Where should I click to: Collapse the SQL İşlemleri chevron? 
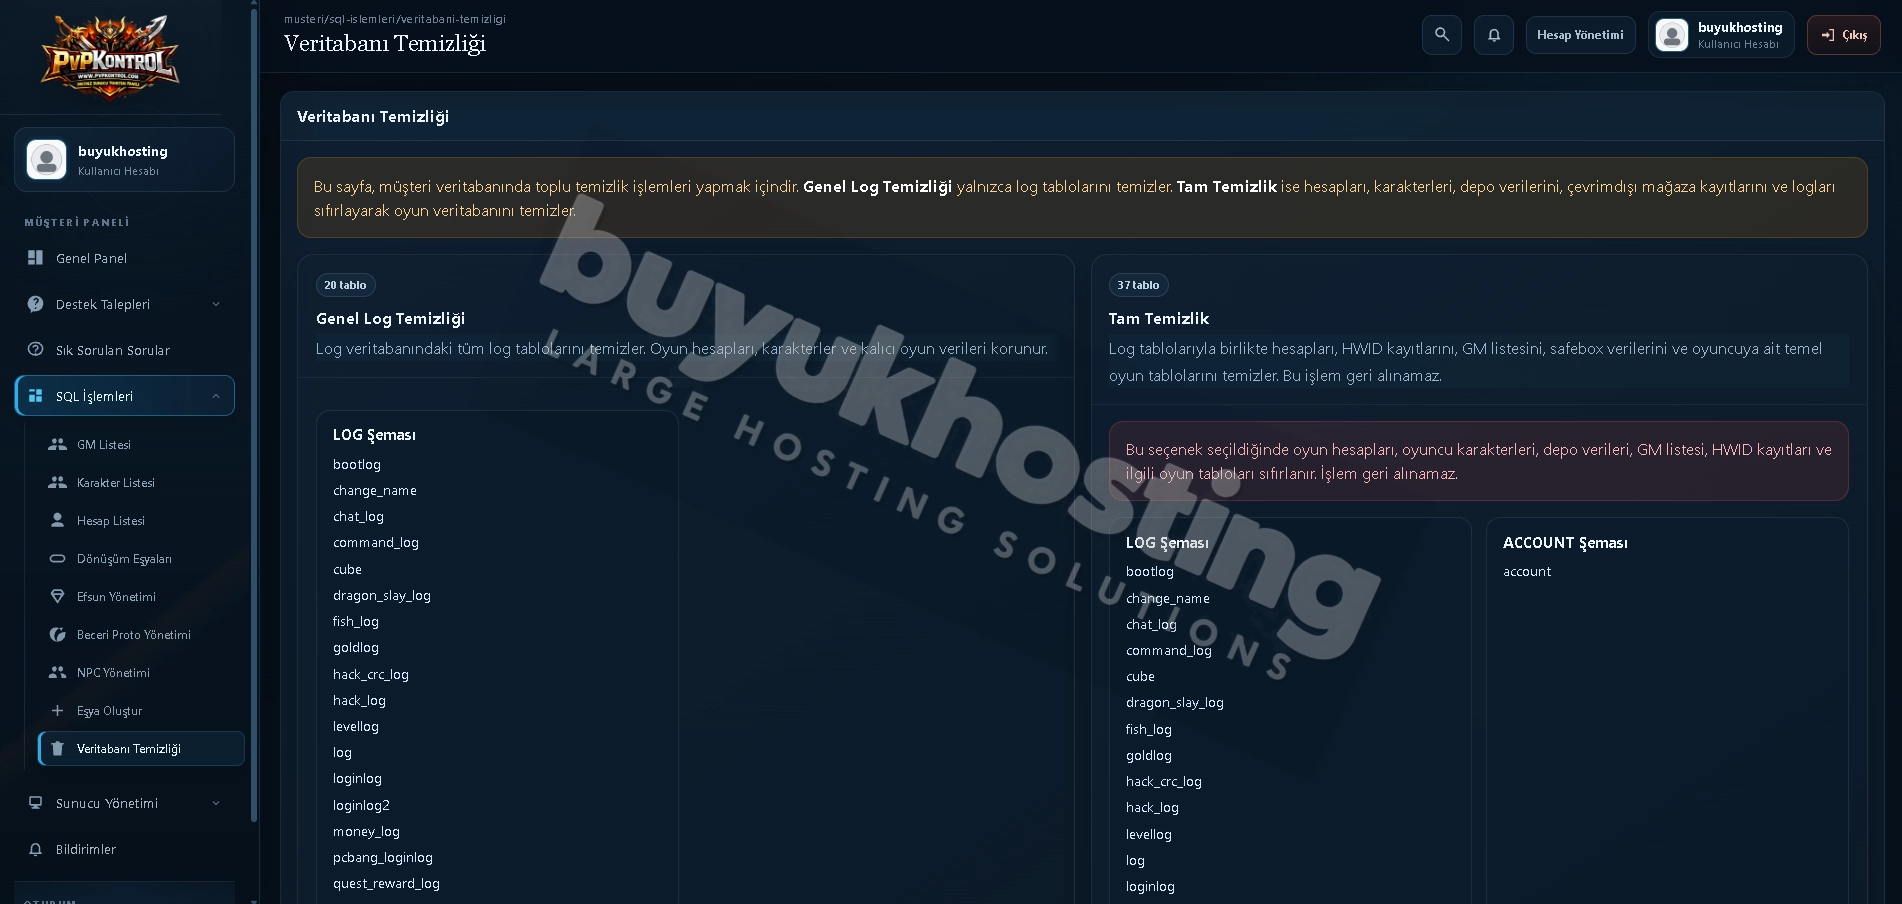click(x=216, y=396)
